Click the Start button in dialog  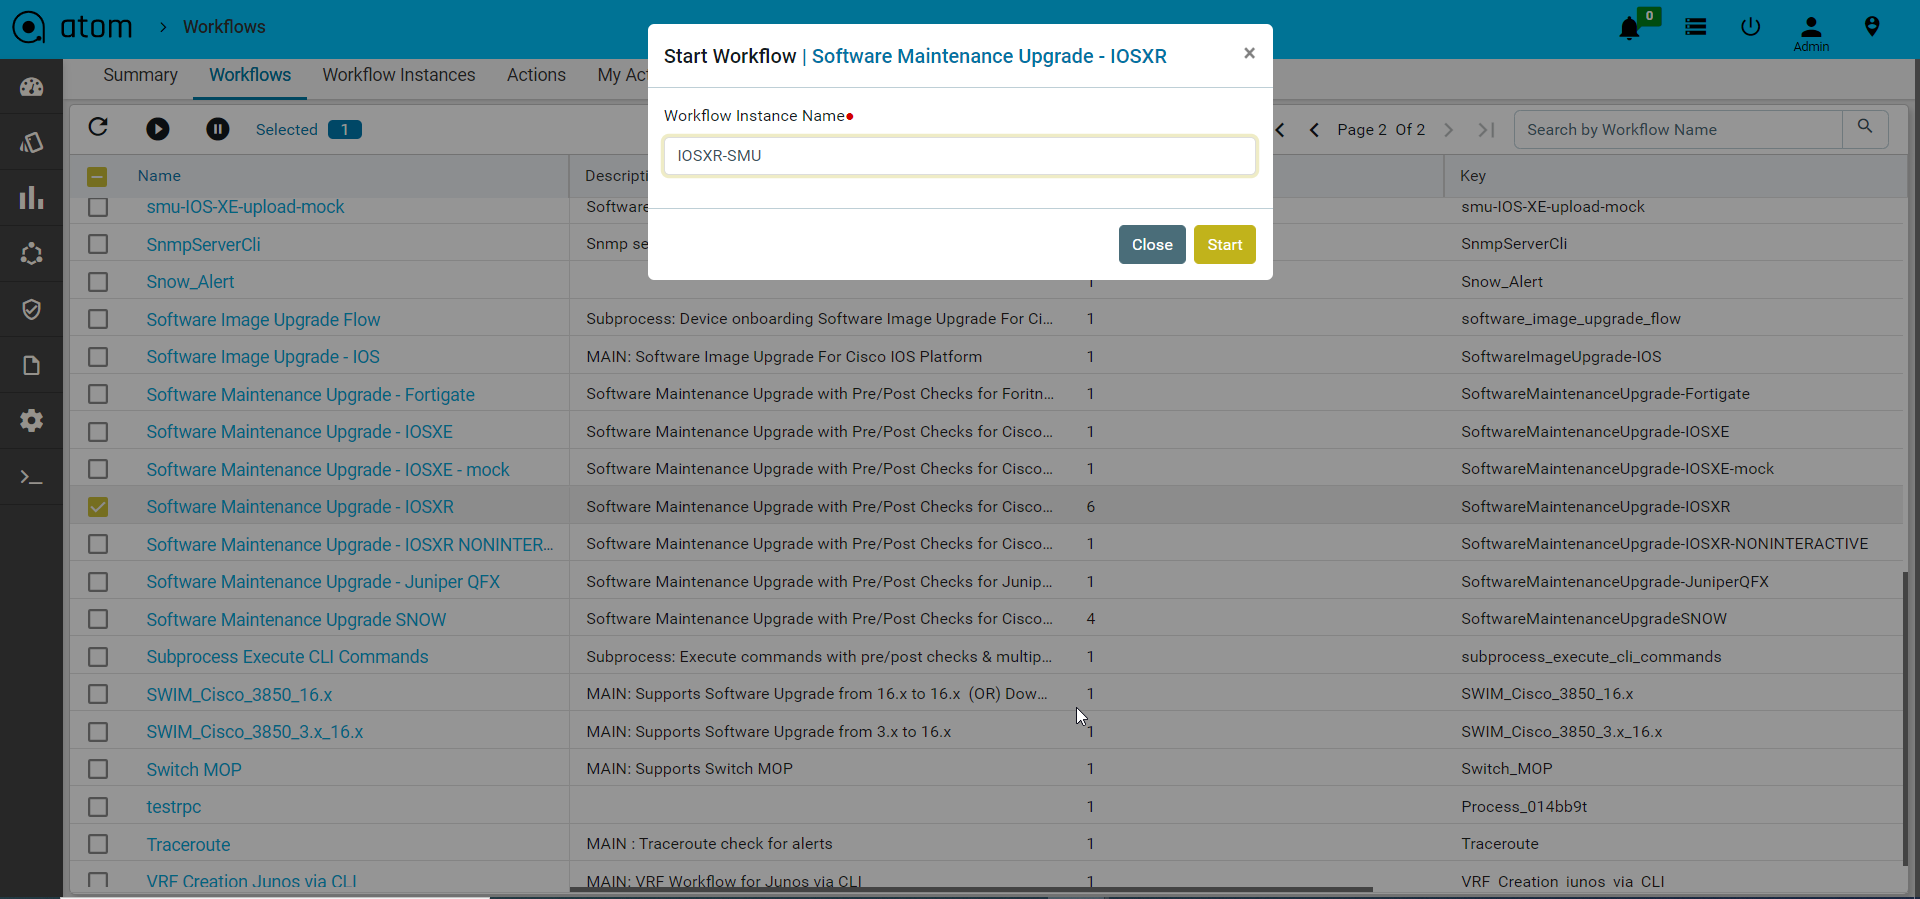(x=1225, y=245)
